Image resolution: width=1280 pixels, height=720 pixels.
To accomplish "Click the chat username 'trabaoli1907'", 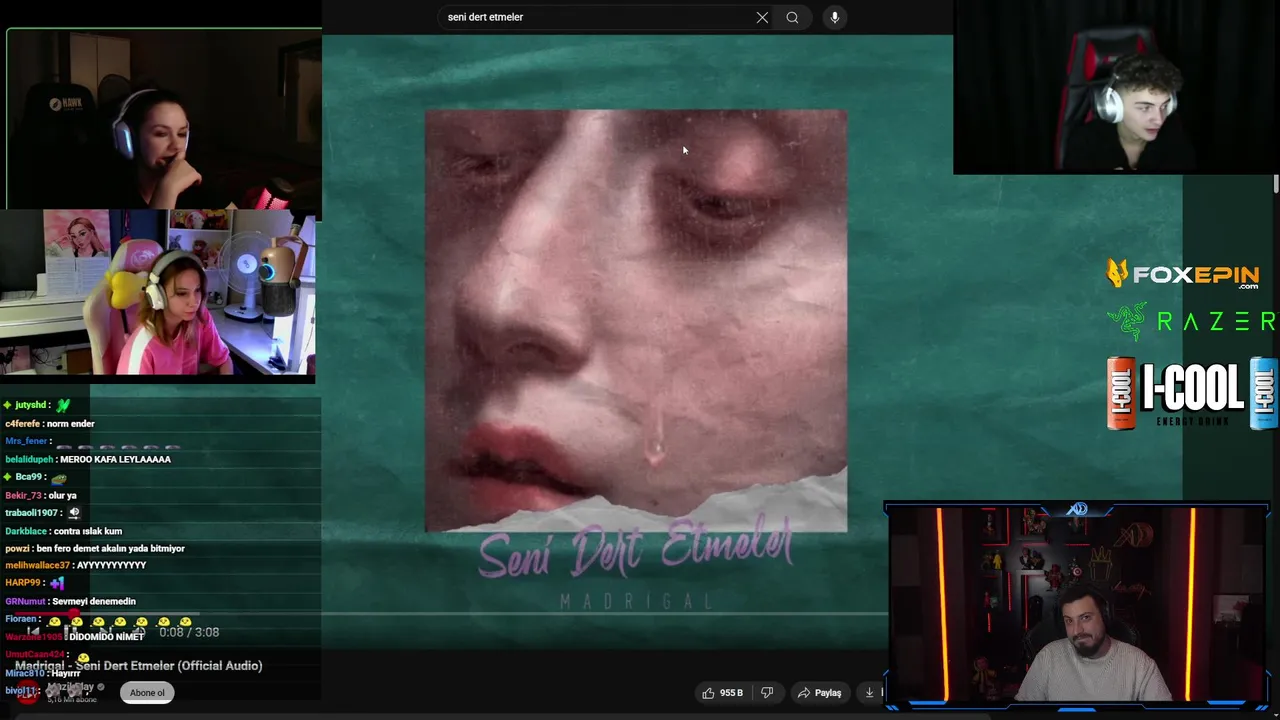I will [x=32, y=513].
